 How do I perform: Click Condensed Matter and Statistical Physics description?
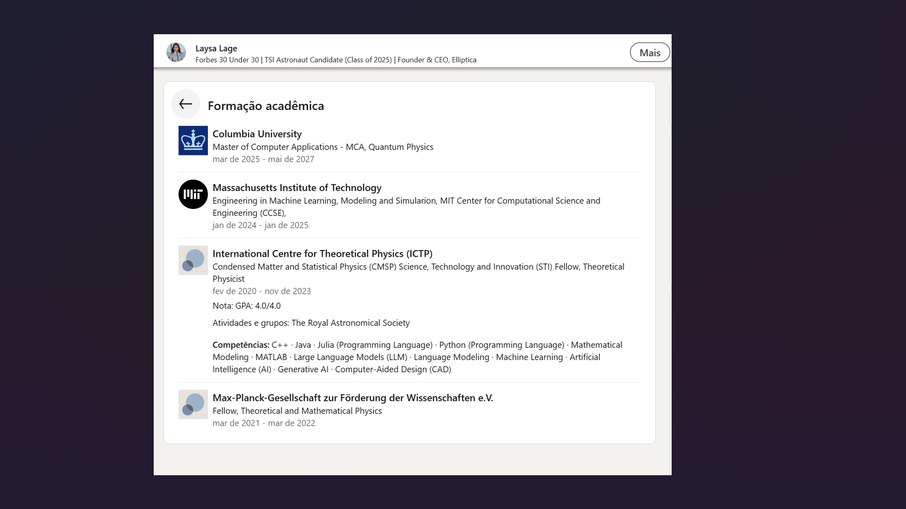coord(418,273)
